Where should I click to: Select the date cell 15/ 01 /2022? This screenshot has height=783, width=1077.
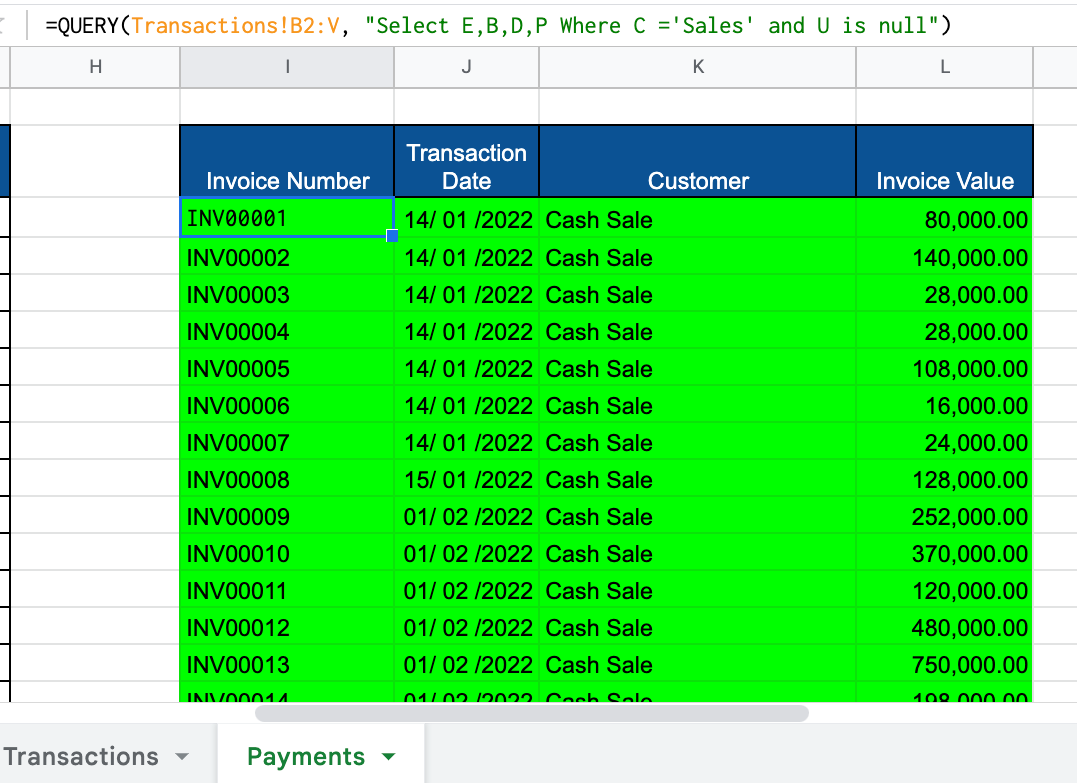tap(466, 480)
